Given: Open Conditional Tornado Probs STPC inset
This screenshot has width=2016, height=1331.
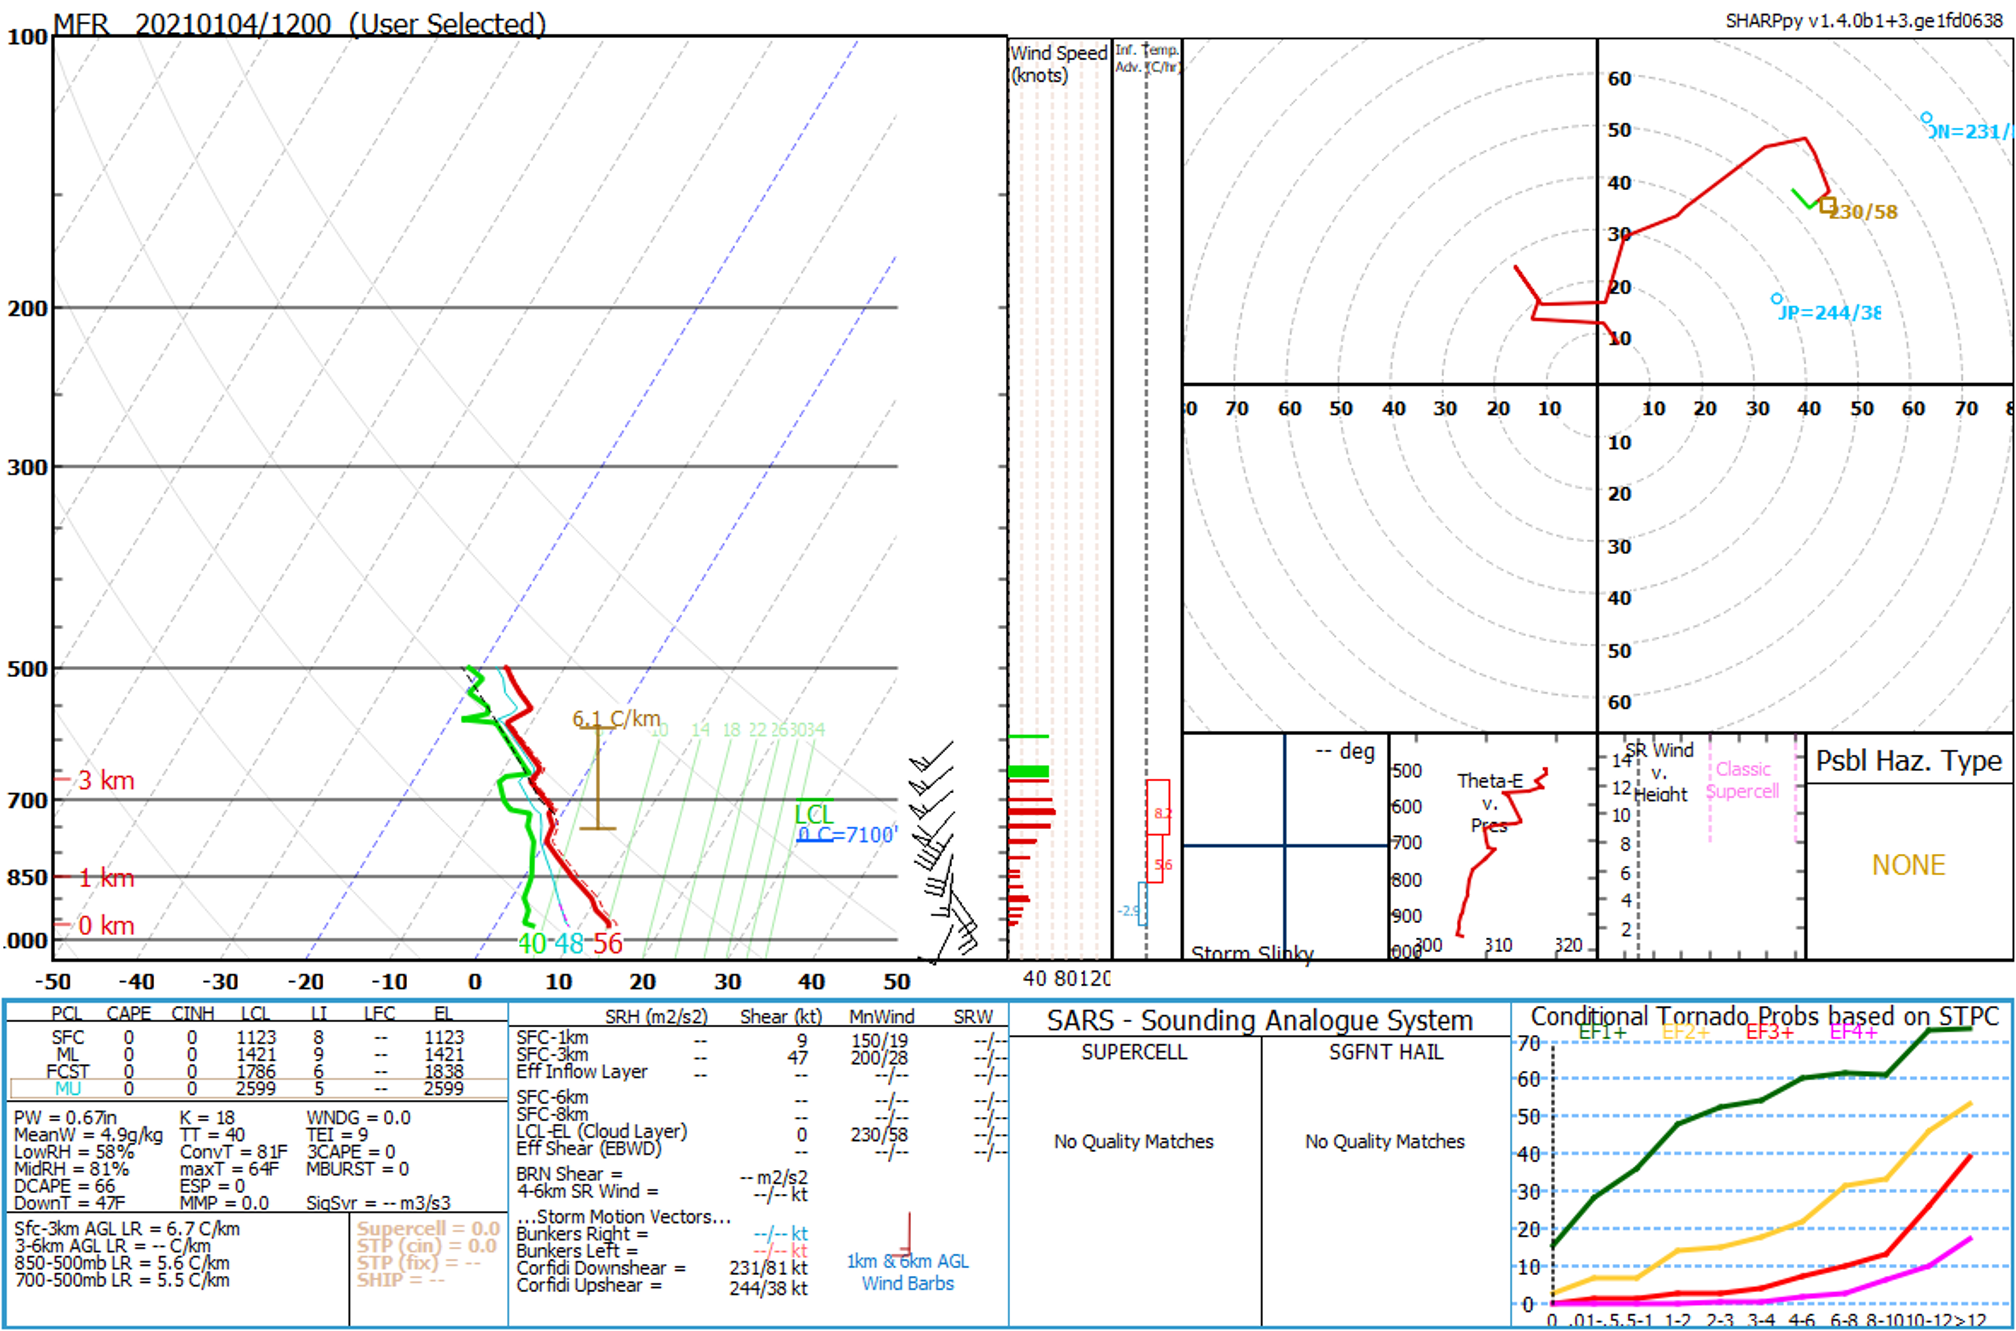Looking at the screenshot, I should pos(1764,1016).
